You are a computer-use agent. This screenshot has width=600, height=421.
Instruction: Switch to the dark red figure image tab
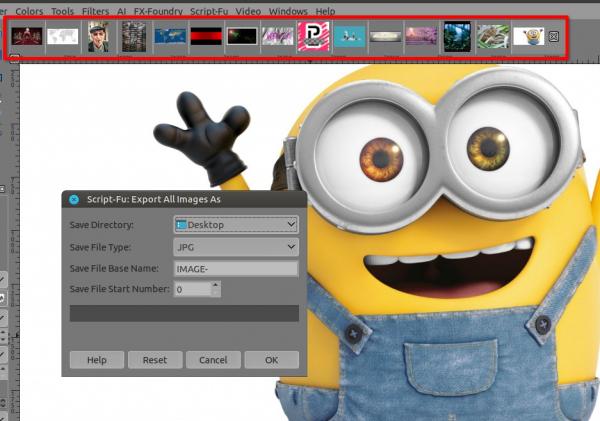27,36
